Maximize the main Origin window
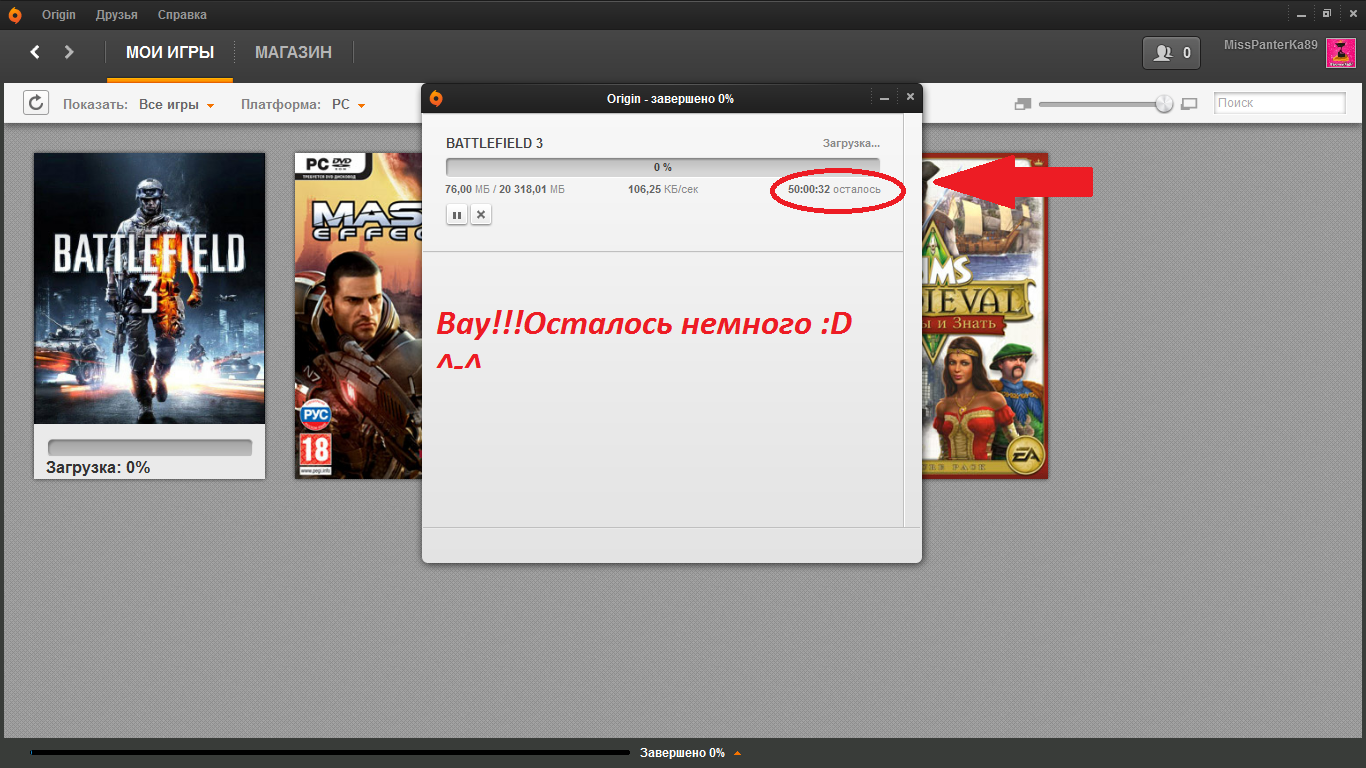The width and height of the screenshot is (1366, 768). 1327,14
